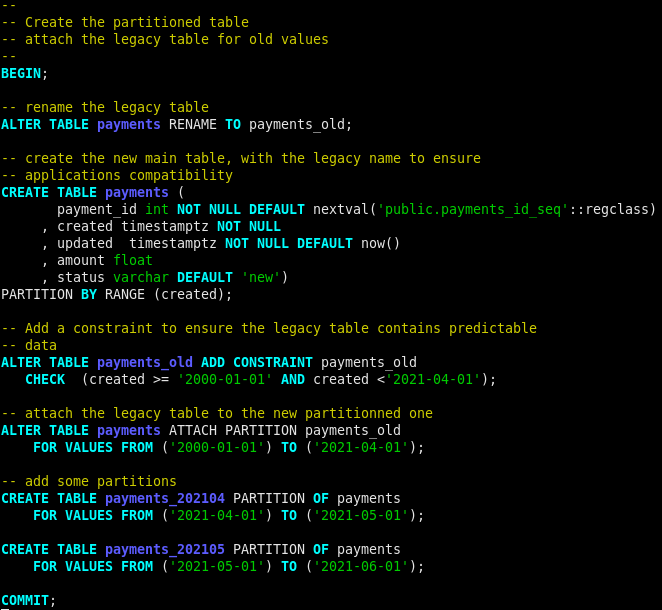This screenshot has height=610, width=662.
Task: Click the ADD CONSTRAINT keywords
Action: click(257, 362)
